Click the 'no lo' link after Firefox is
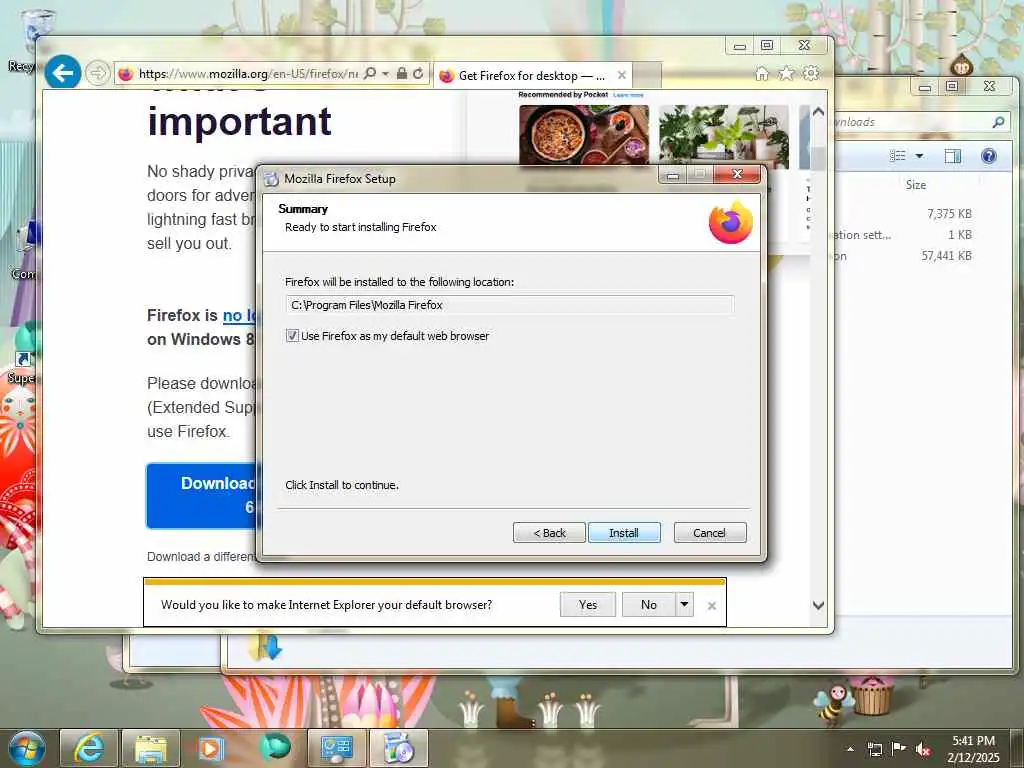This screenshot has width=1024, height=768. click(239, 316)
